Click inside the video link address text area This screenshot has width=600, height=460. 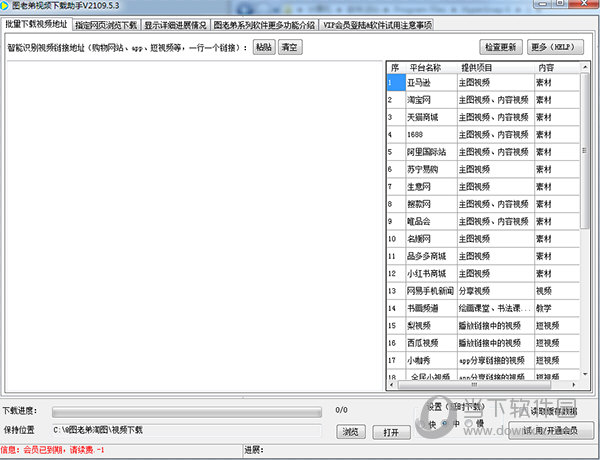point(190,220)
